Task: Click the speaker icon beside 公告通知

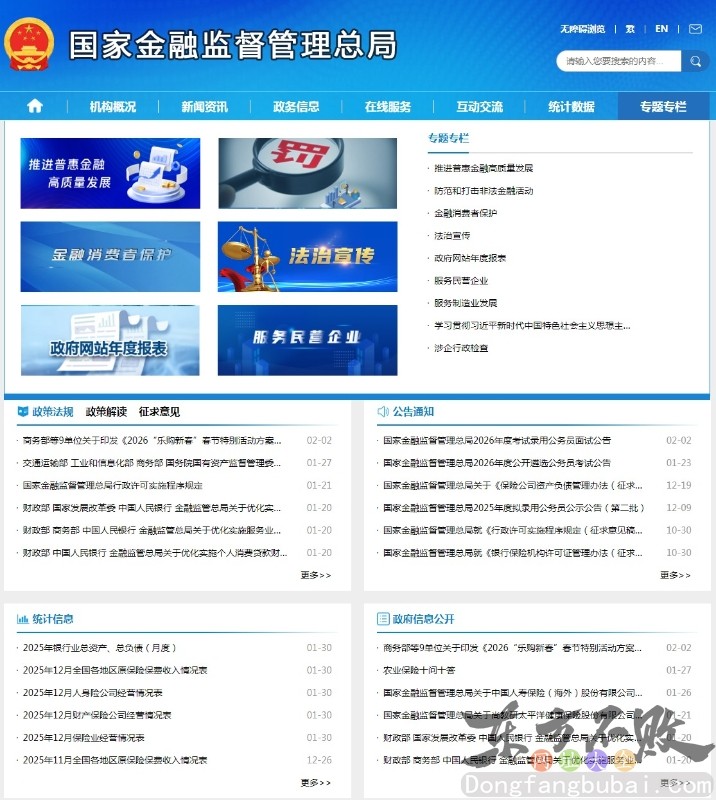Action: [x=383, y=411]
